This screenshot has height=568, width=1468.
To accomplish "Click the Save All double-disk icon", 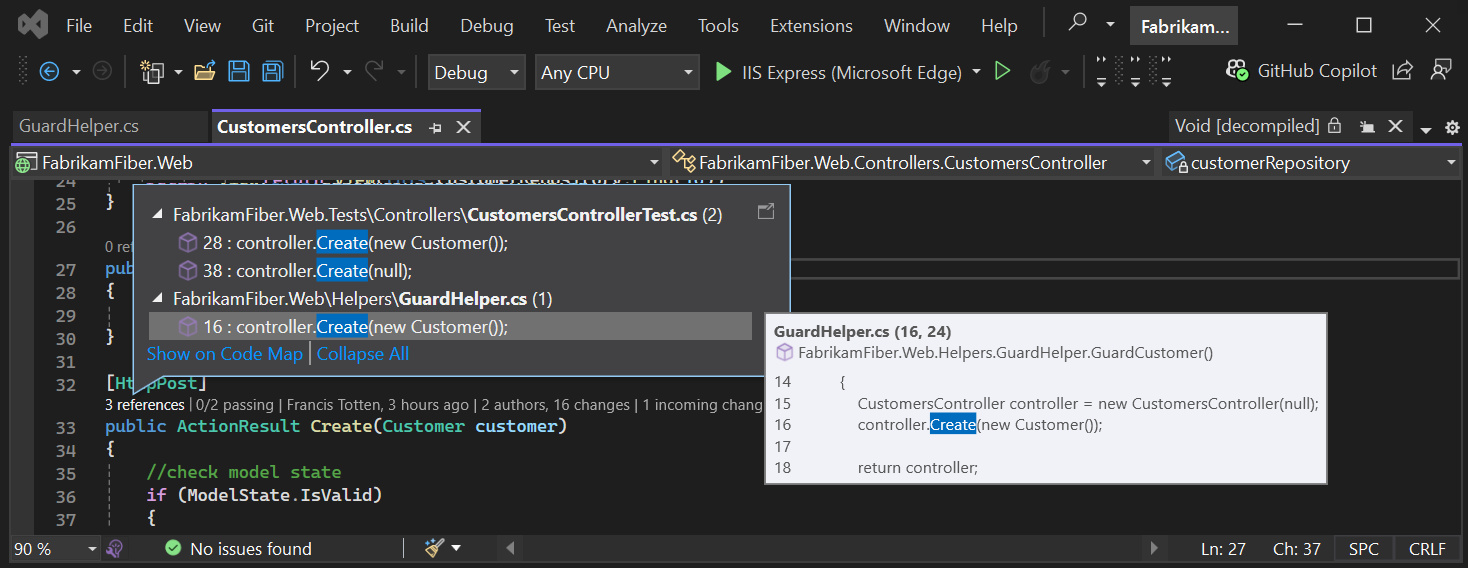I will (x=272, y=71).
